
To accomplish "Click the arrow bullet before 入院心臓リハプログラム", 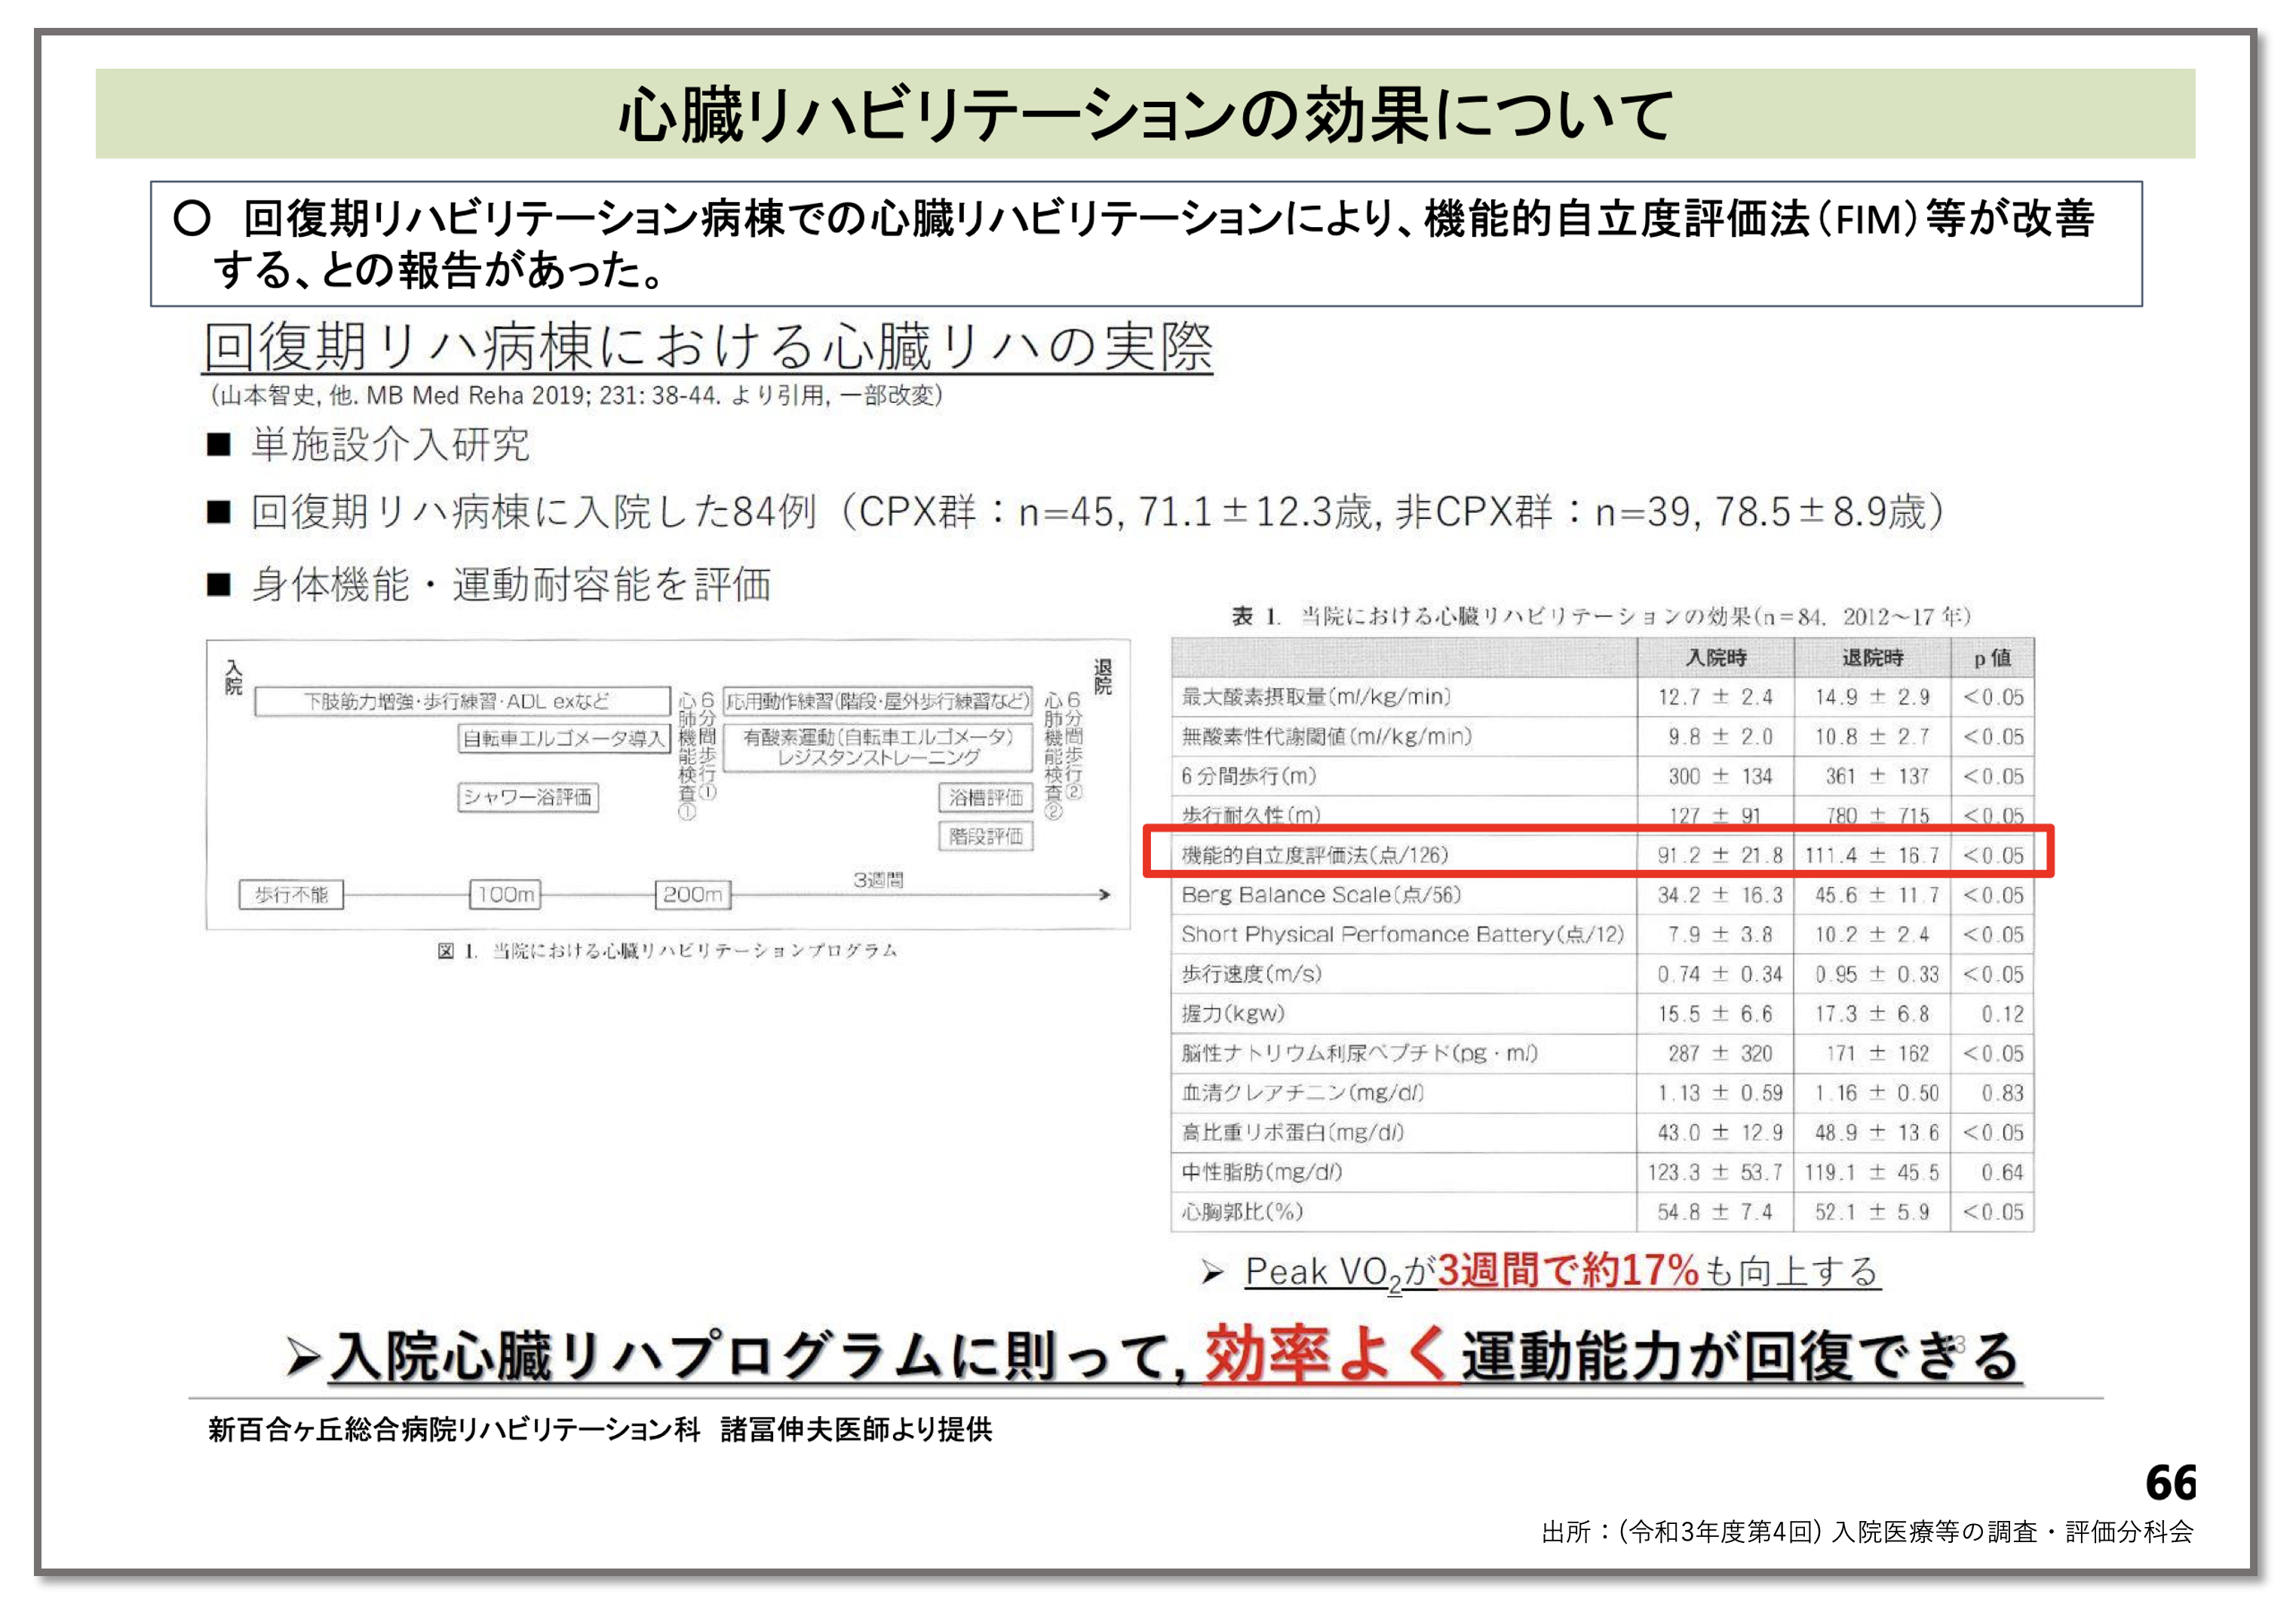I will click(x=302, y=1357).
